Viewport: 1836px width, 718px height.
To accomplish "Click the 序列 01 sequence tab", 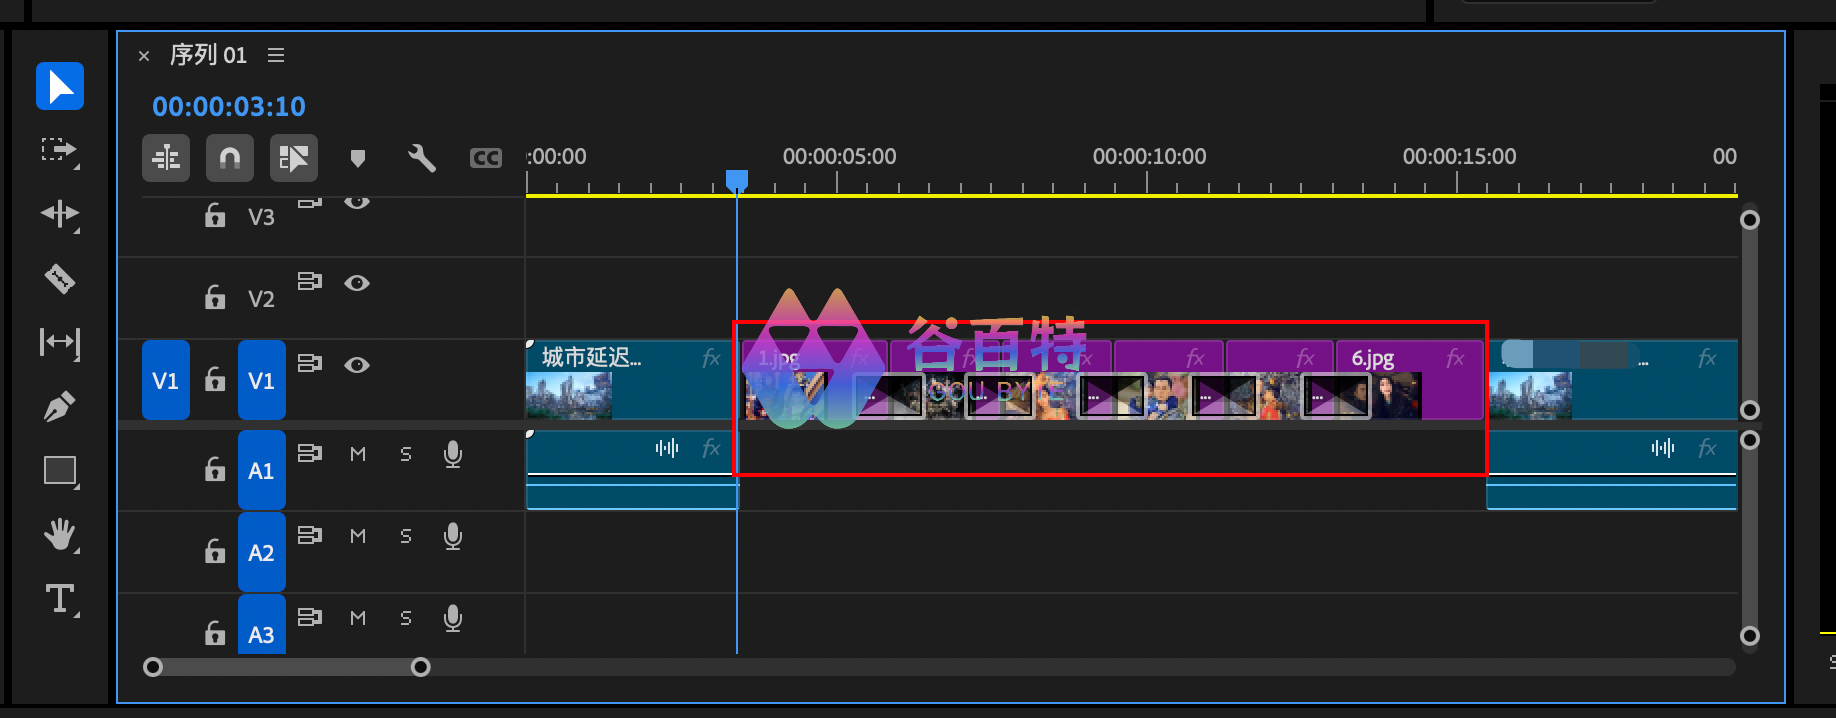I will (208, 55).
